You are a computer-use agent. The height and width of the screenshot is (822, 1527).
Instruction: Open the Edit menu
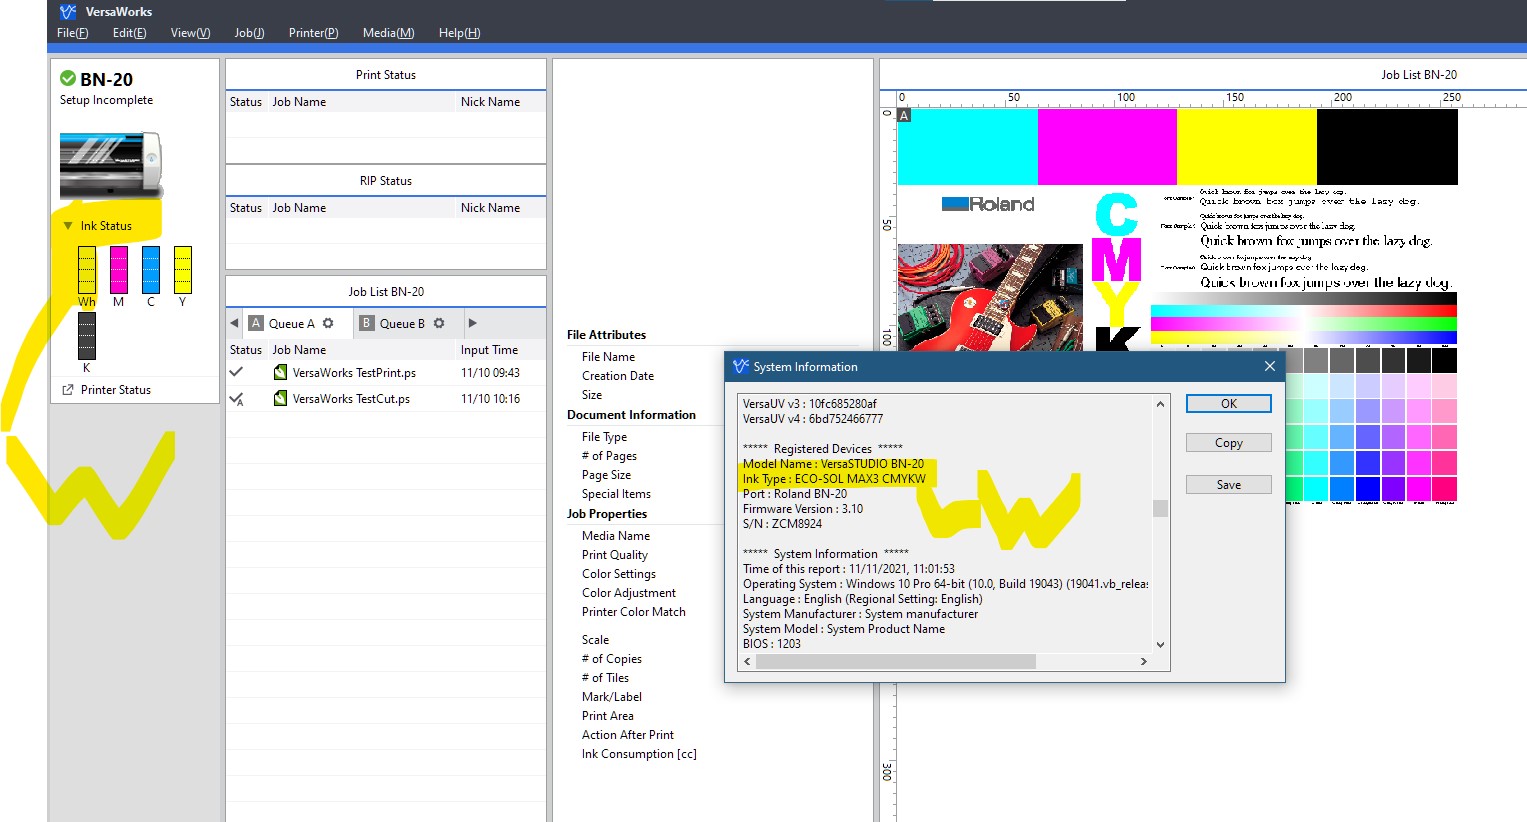pyautogui.click(x=129, y=33)
